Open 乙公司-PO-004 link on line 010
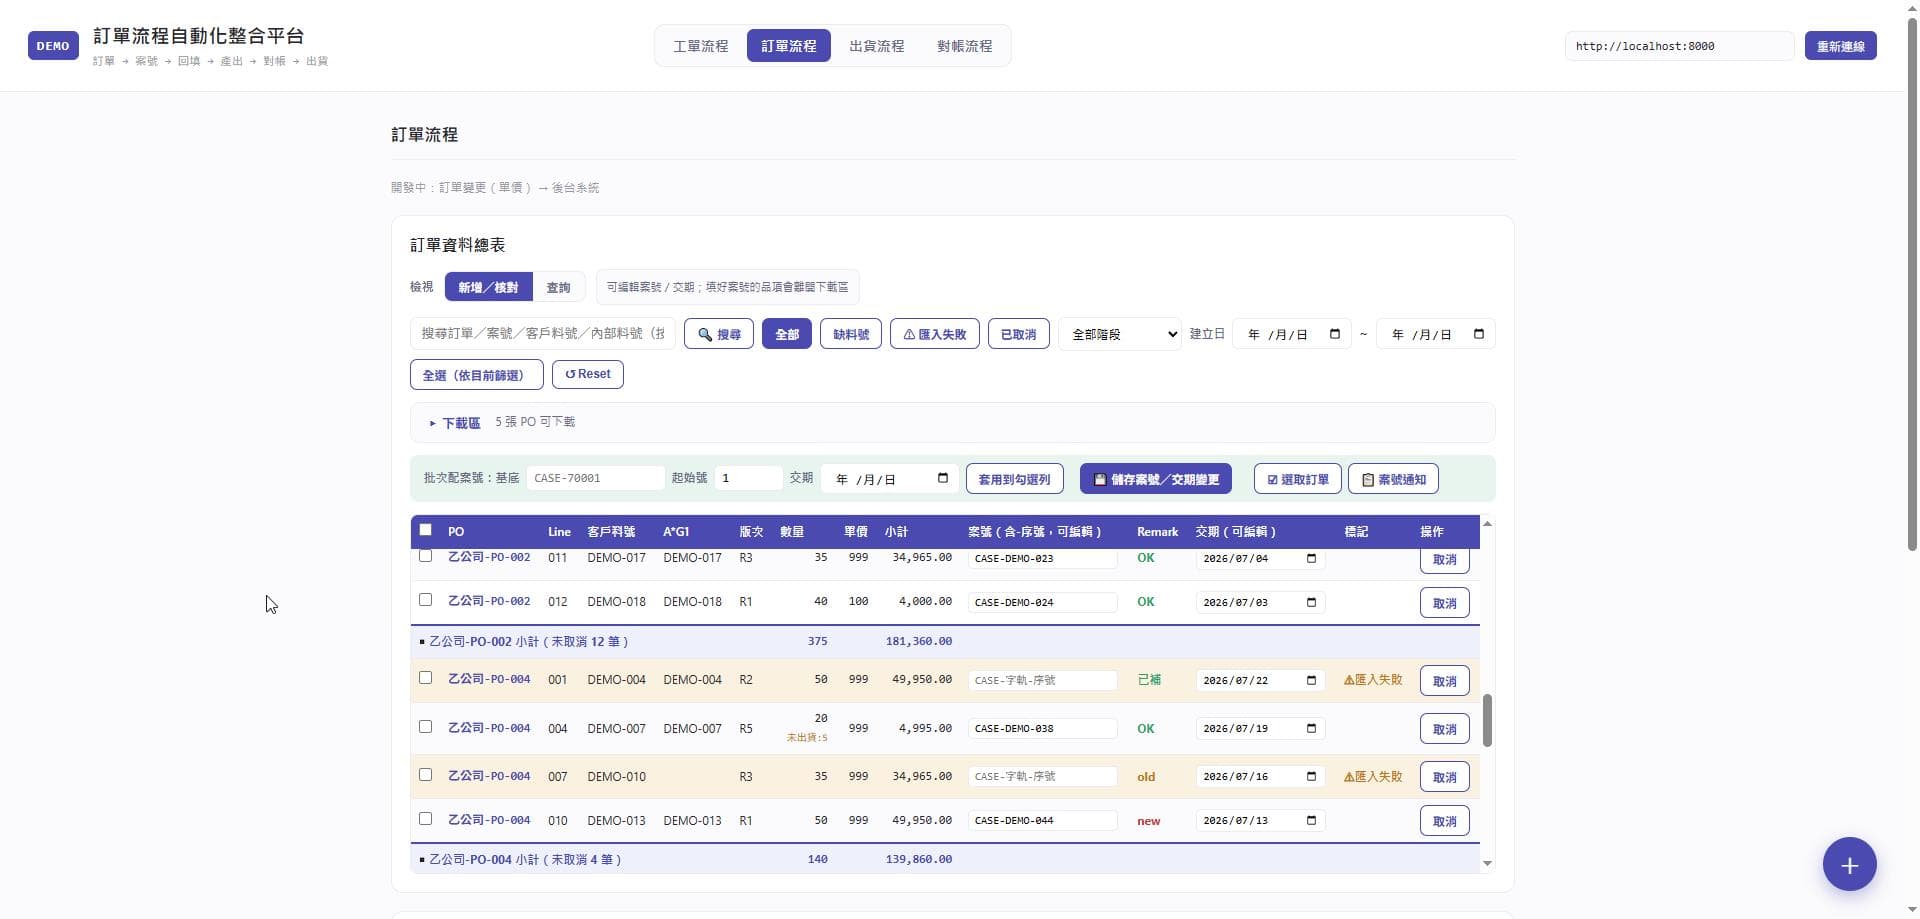This screenshot has width=1920, height=919. tap(489, 820)
